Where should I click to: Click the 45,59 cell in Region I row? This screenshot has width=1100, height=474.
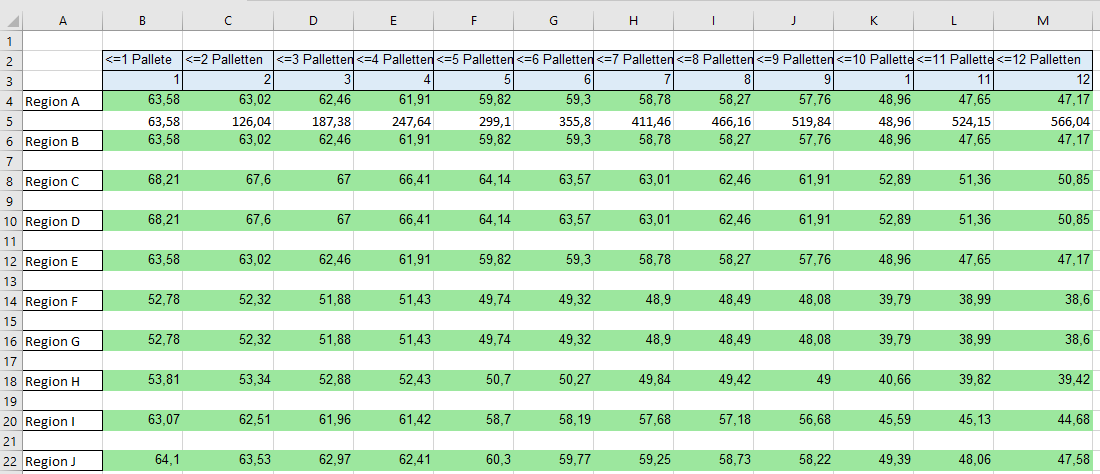[873, 421]
